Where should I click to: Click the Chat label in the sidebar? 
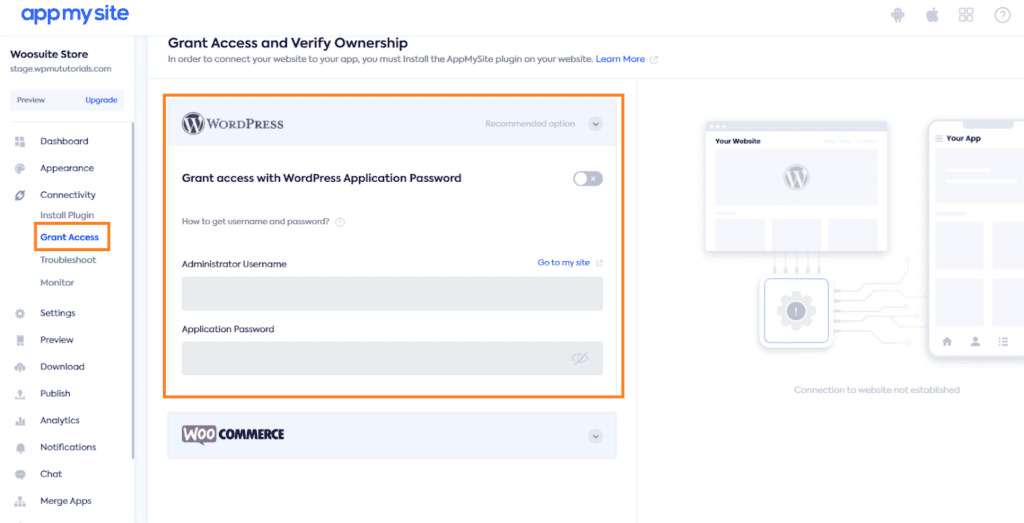(51, 474)
